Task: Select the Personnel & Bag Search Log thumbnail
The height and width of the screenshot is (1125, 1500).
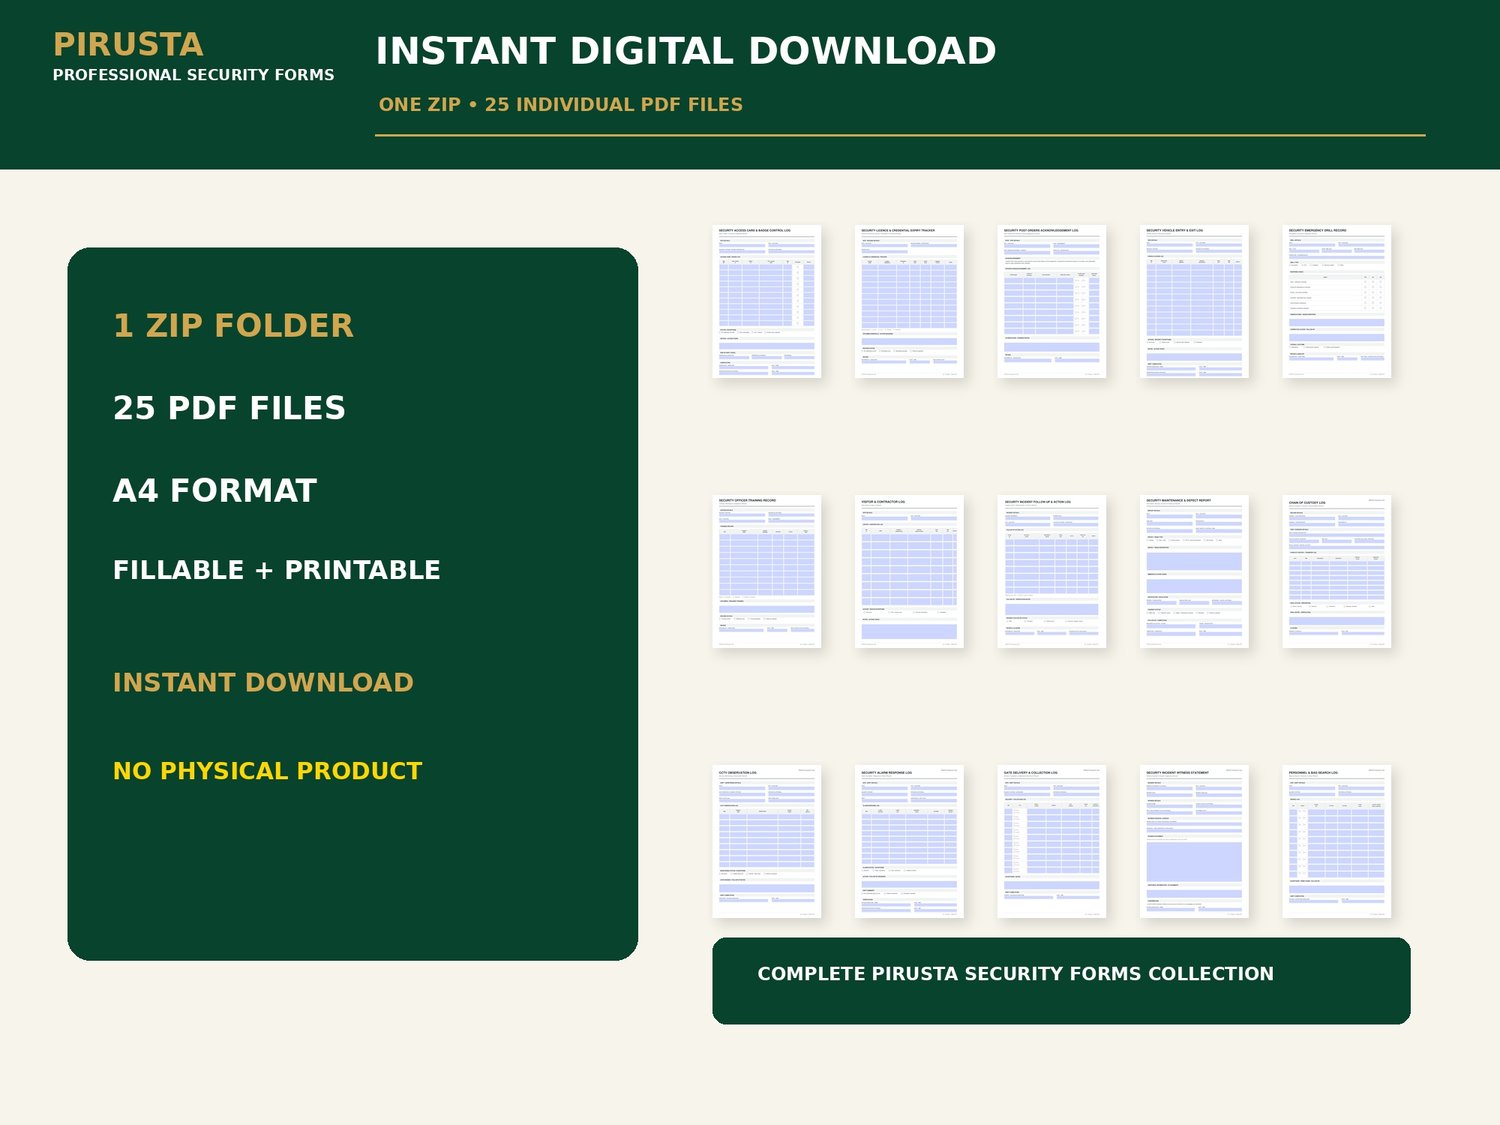Action: click(1337, 841)
